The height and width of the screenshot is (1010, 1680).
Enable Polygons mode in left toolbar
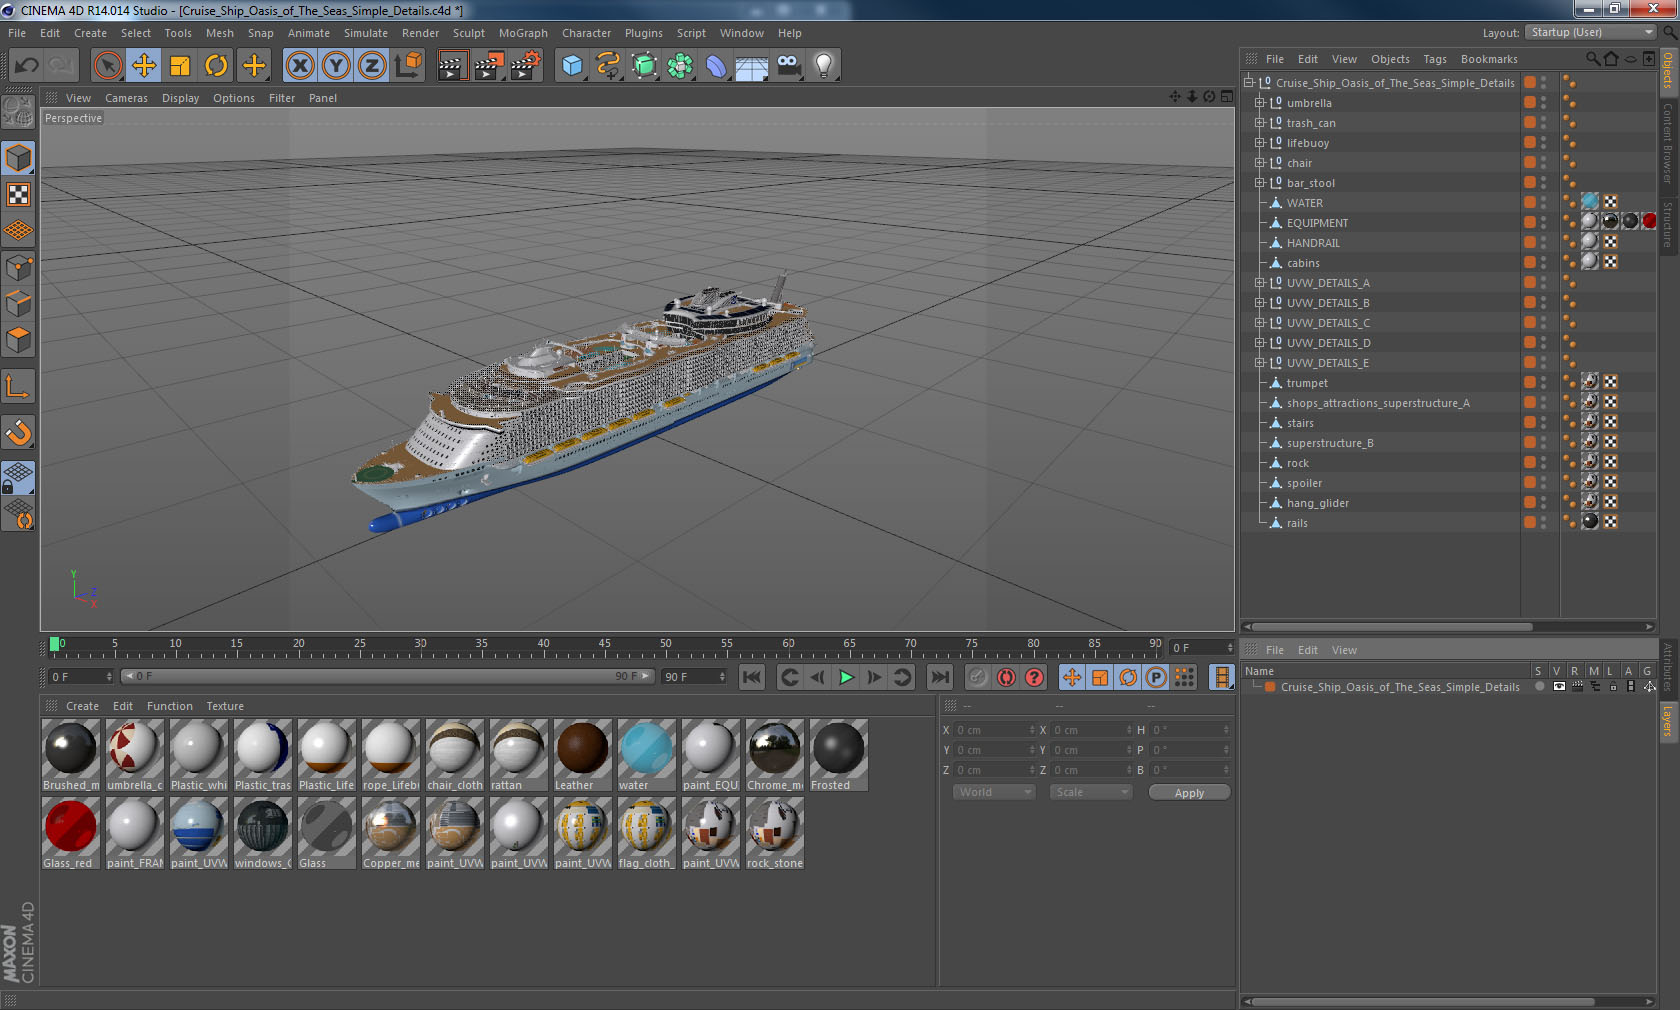[18, 340]
